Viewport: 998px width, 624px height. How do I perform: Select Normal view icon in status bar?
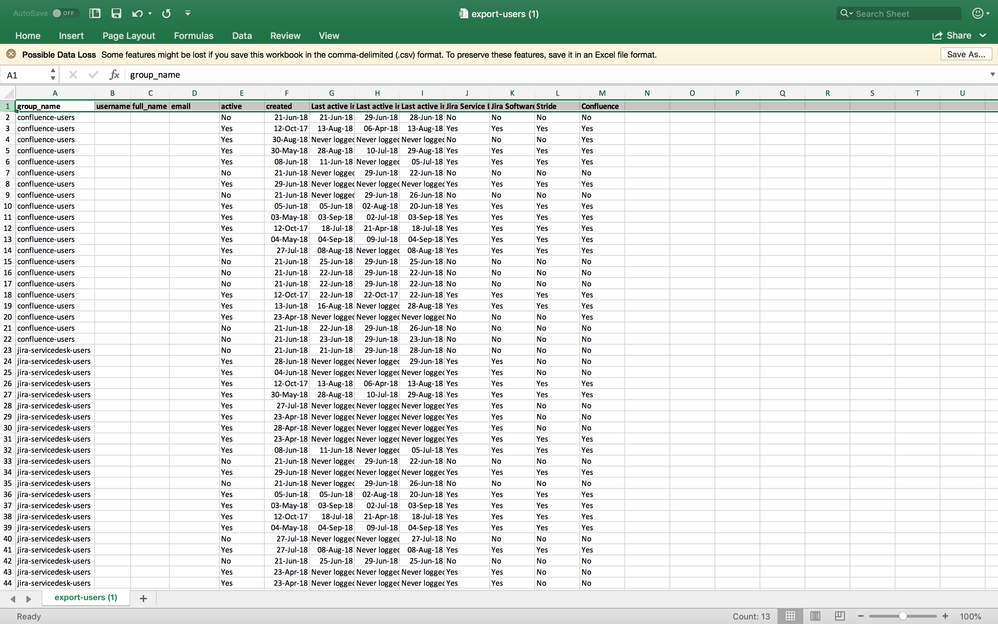point(790,616)
